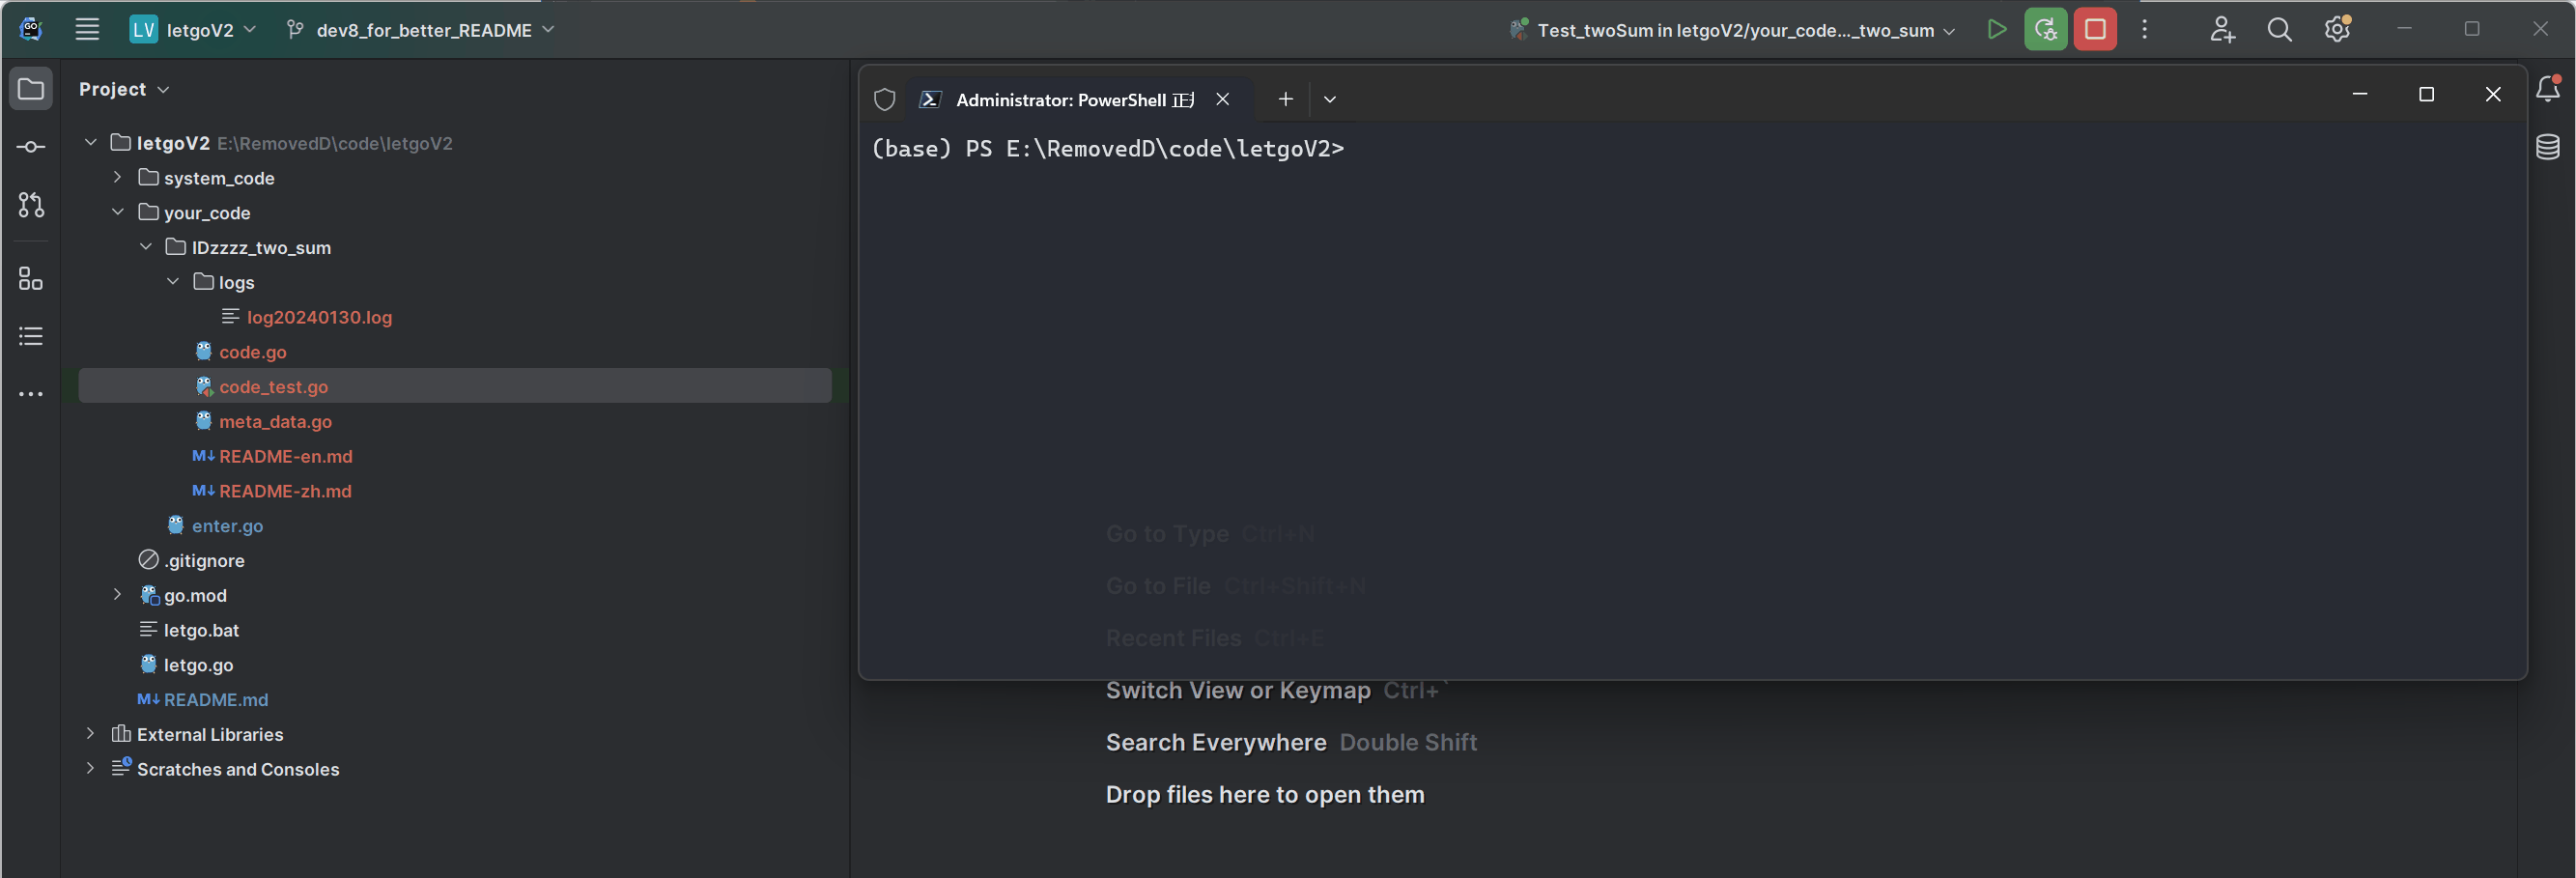Maximize the PowerShell terminal window
2576x878 pixels.
point(2425,94)
